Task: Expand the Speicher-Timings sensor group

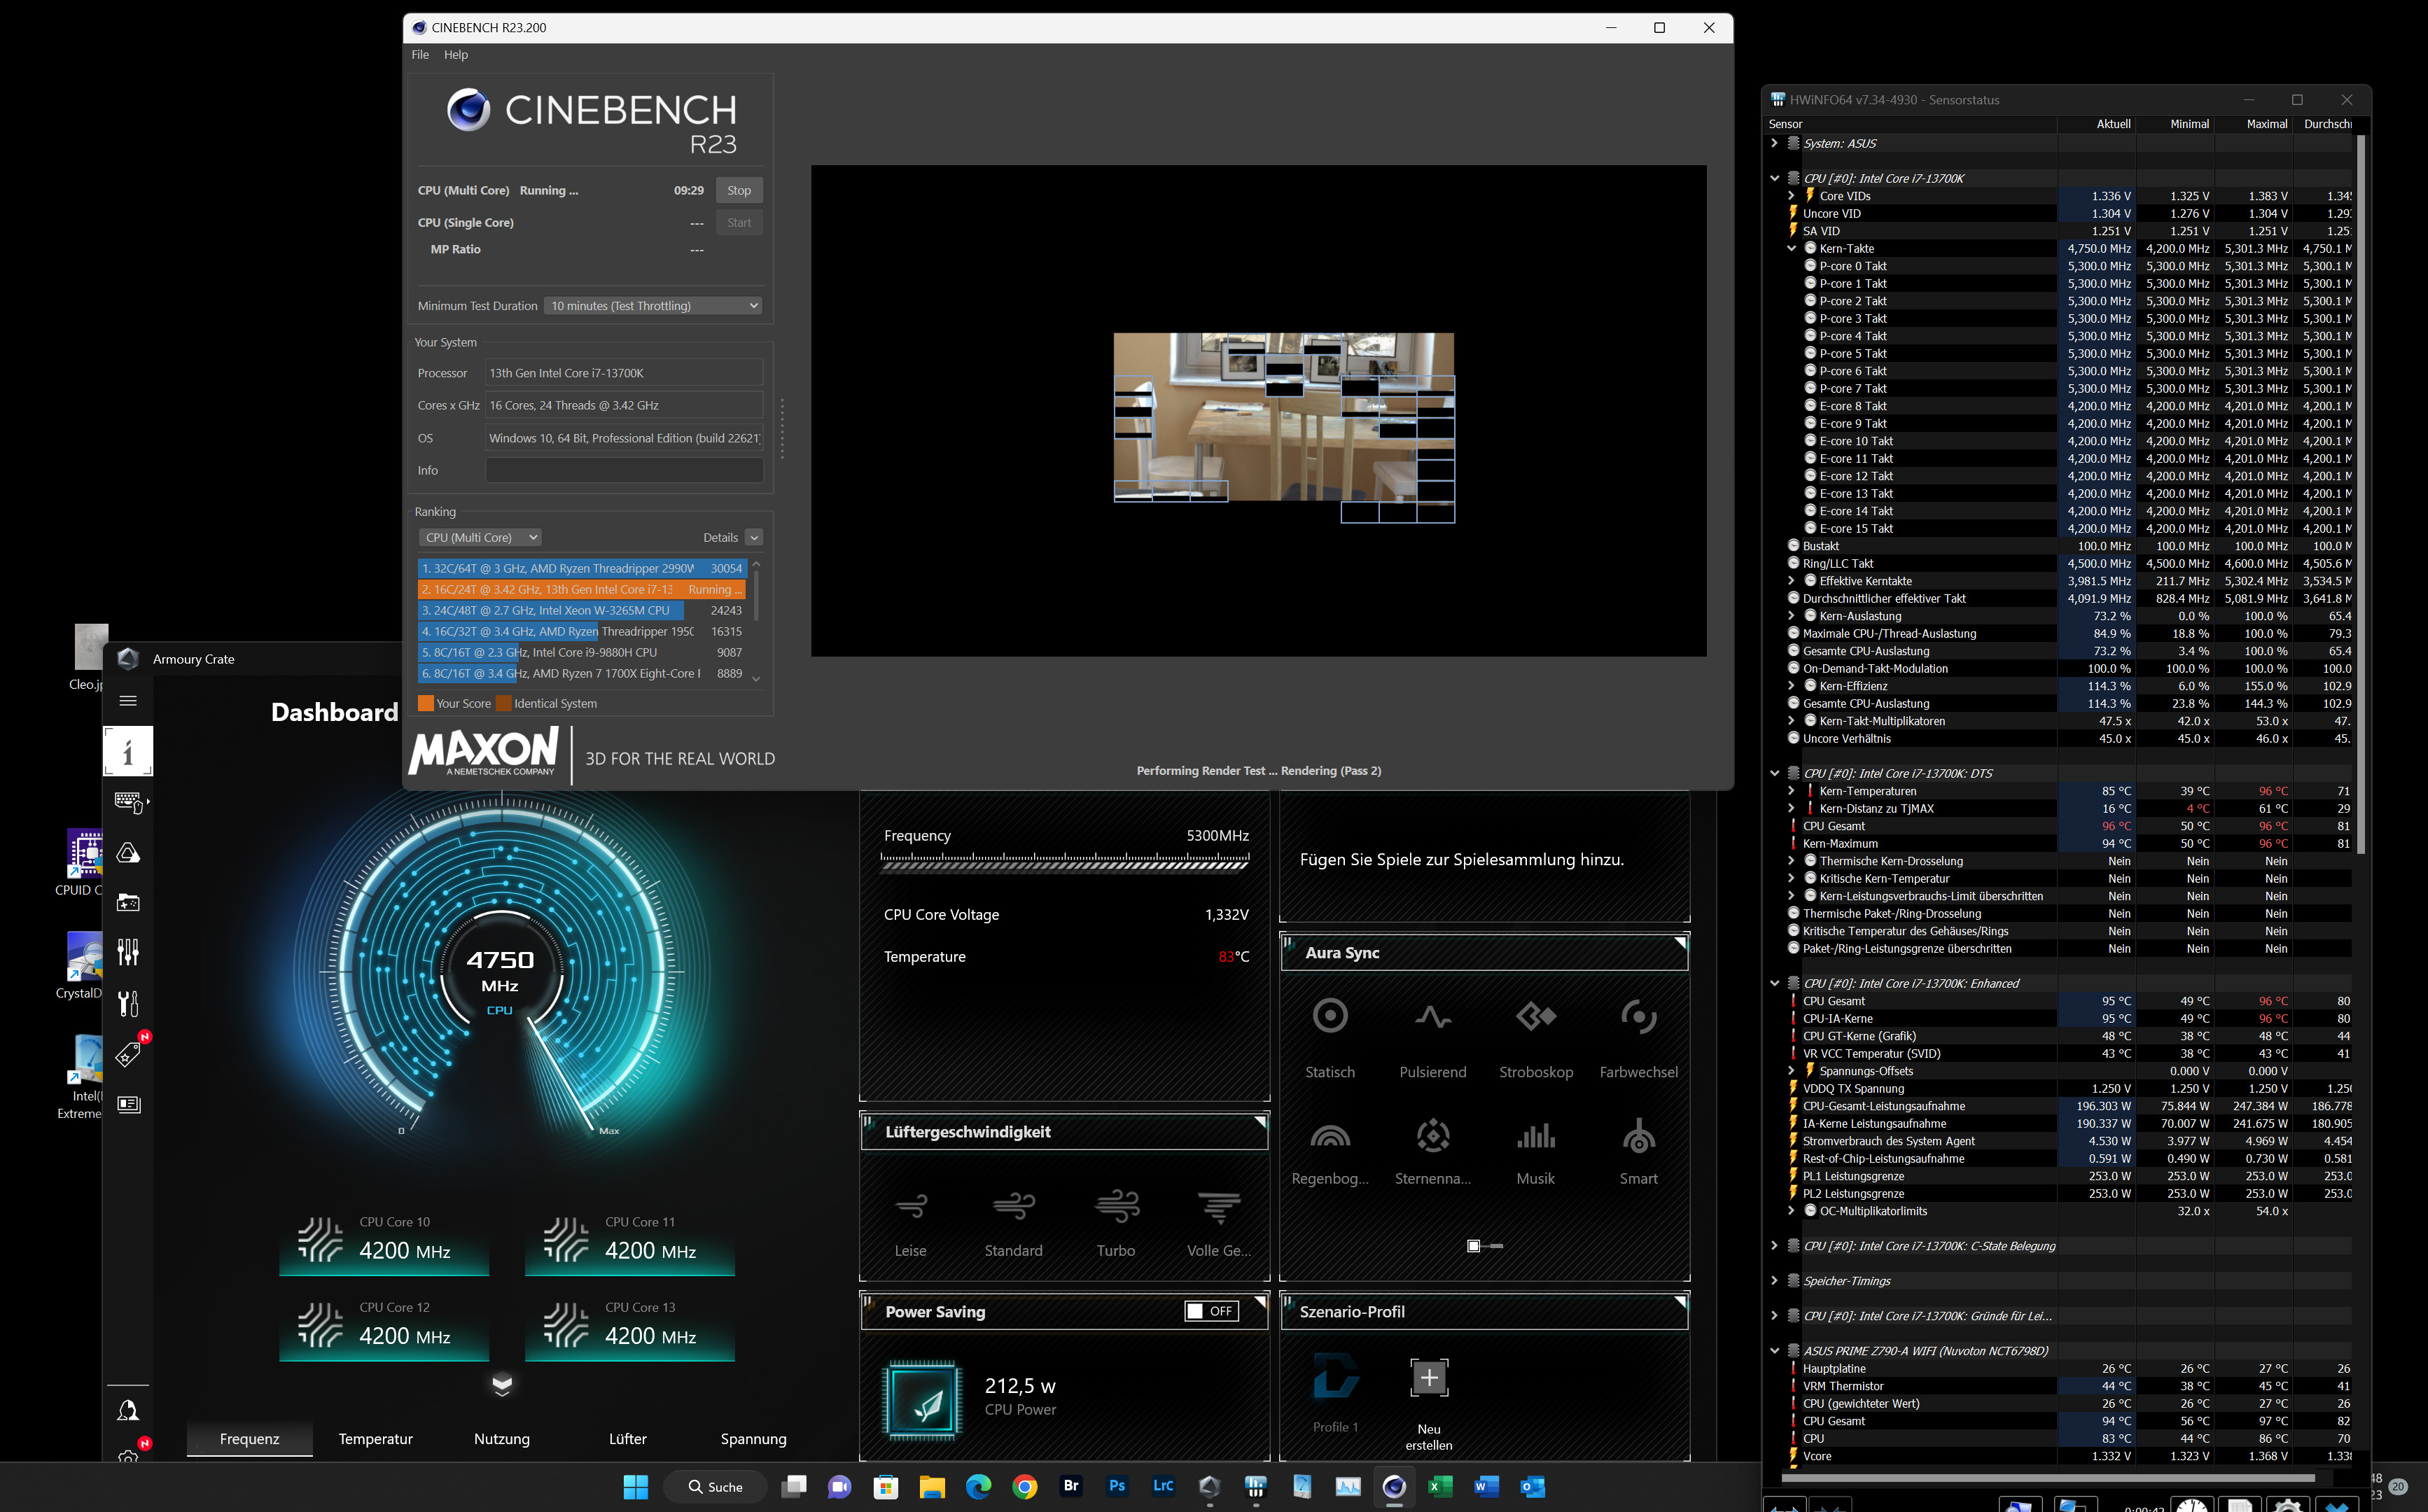Action: (1774, 1281)
